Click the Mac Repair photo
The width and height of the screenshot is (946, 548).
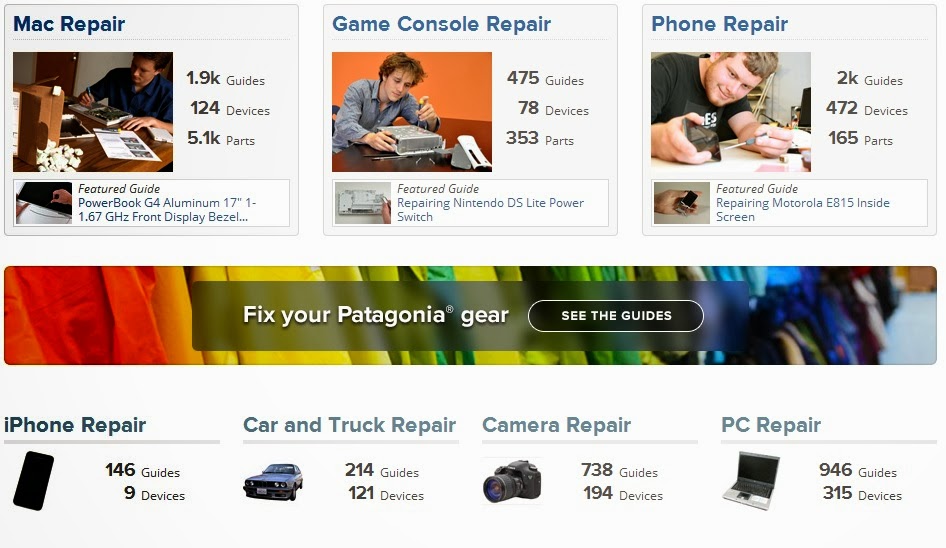(x=93, y=112)
